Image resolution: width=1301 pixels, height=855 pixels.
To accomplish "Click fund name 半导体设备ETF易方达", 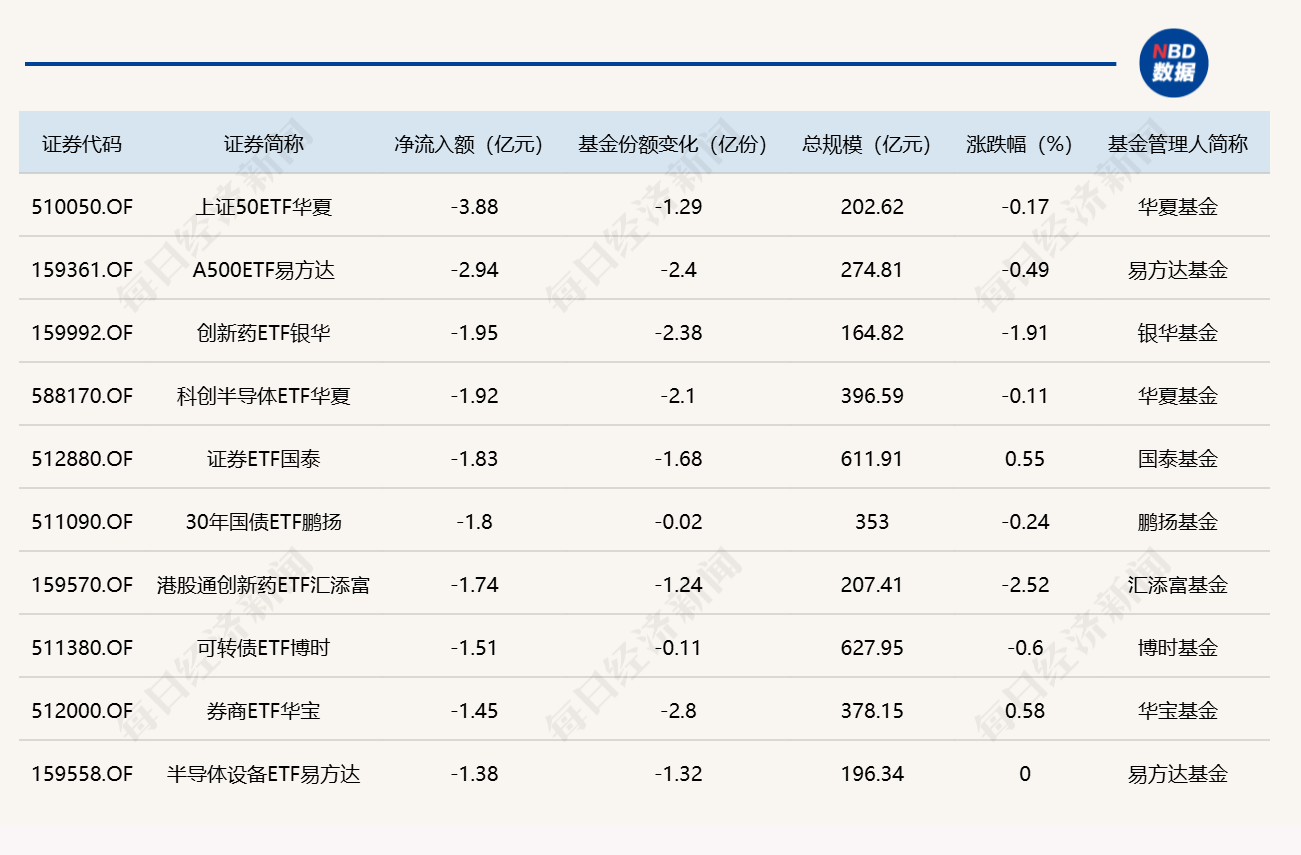I will 264,774.
